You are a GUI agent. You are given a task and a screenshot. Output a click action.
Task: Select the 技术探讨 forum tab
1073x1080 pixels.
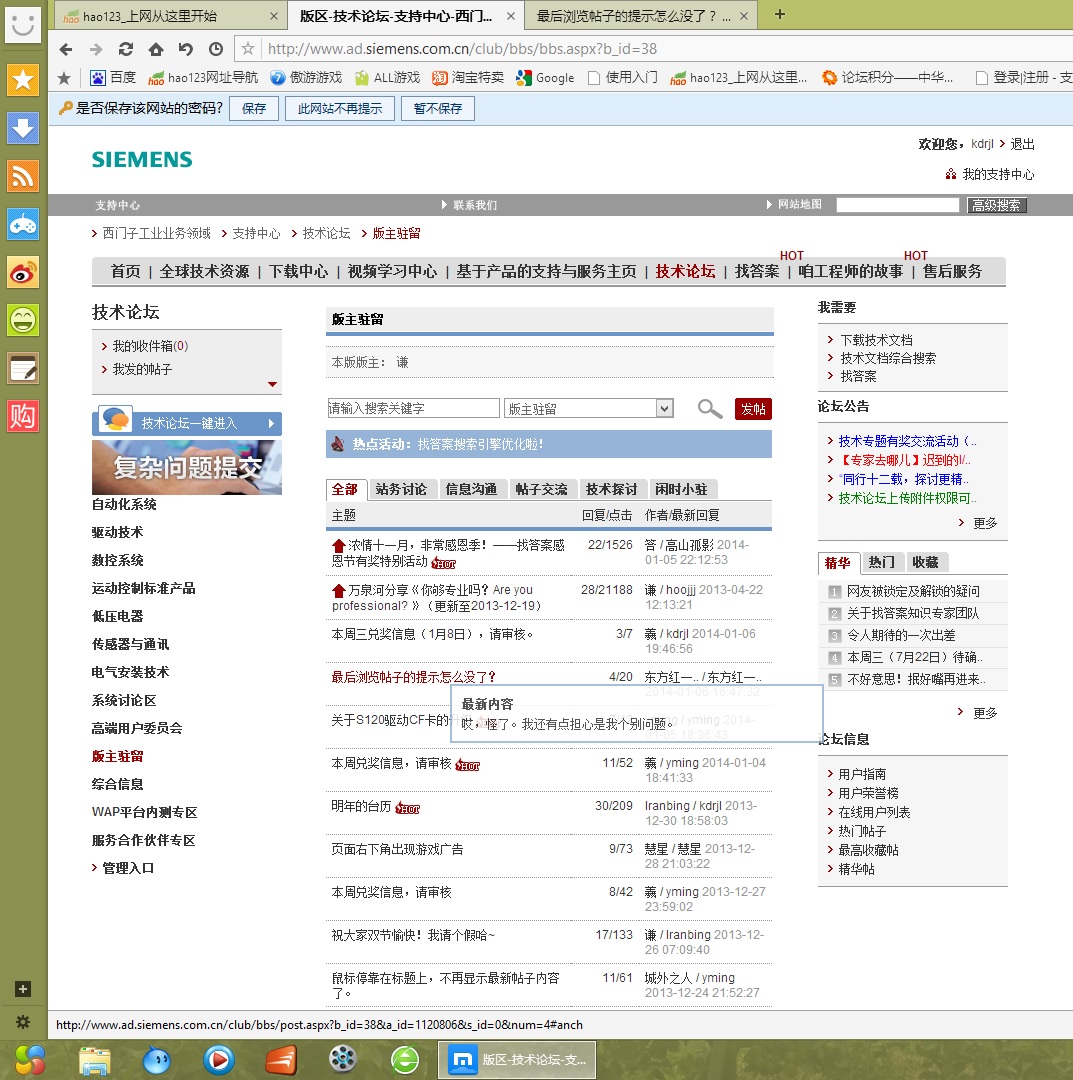coord(612,489)
